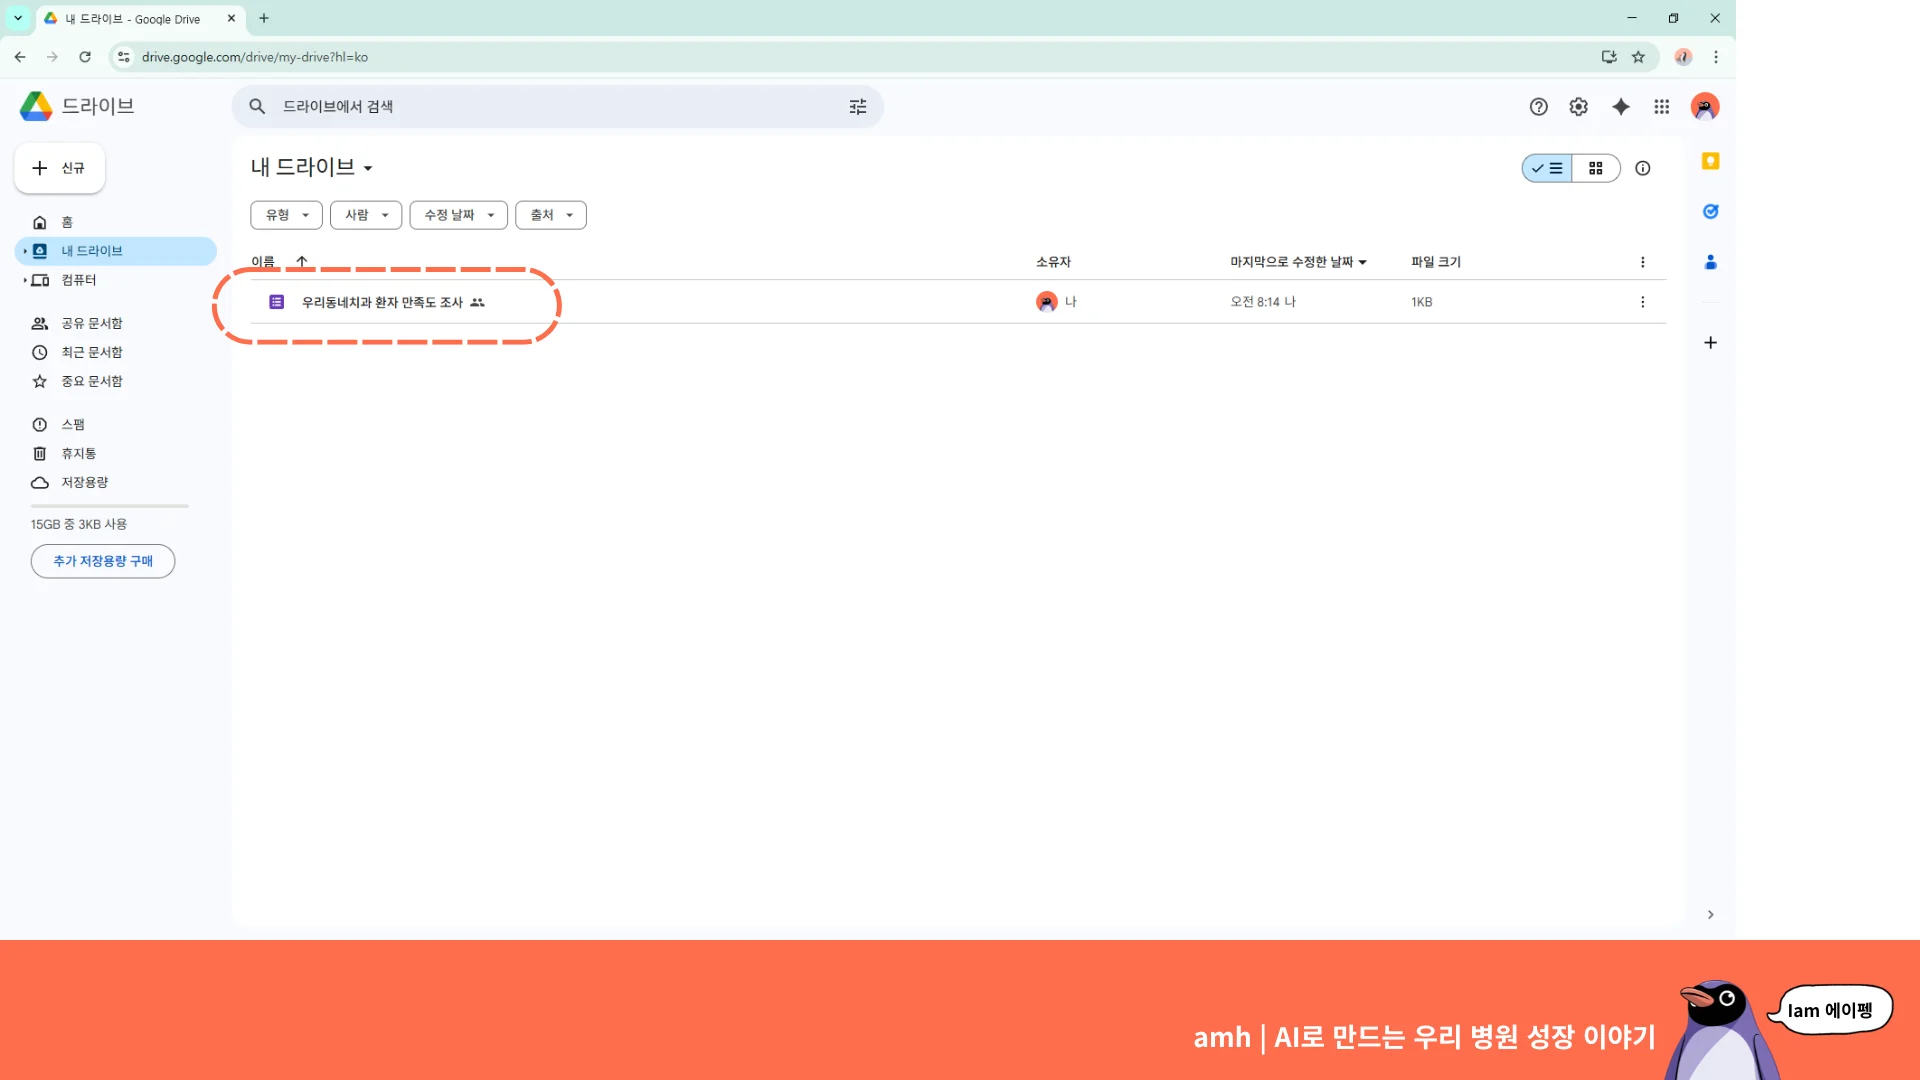This screenshot has height=1080, width=1920.
Task: Show the file details info panel
Action: point(1642,168)
